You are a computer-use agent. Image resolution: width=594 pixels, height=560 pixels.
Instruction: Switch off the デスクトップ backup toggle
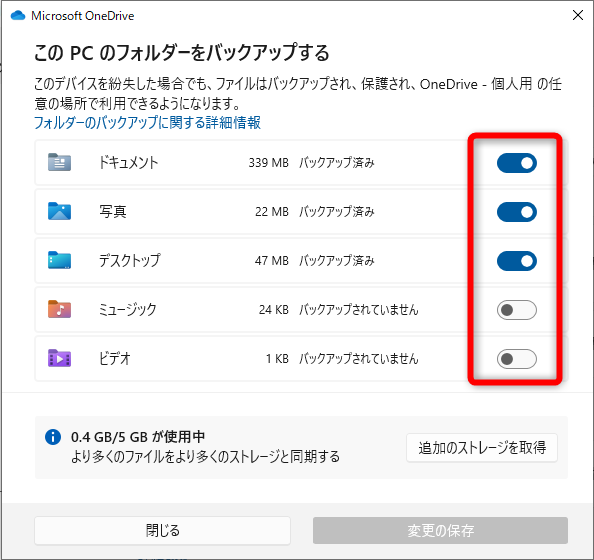(517, 261)
